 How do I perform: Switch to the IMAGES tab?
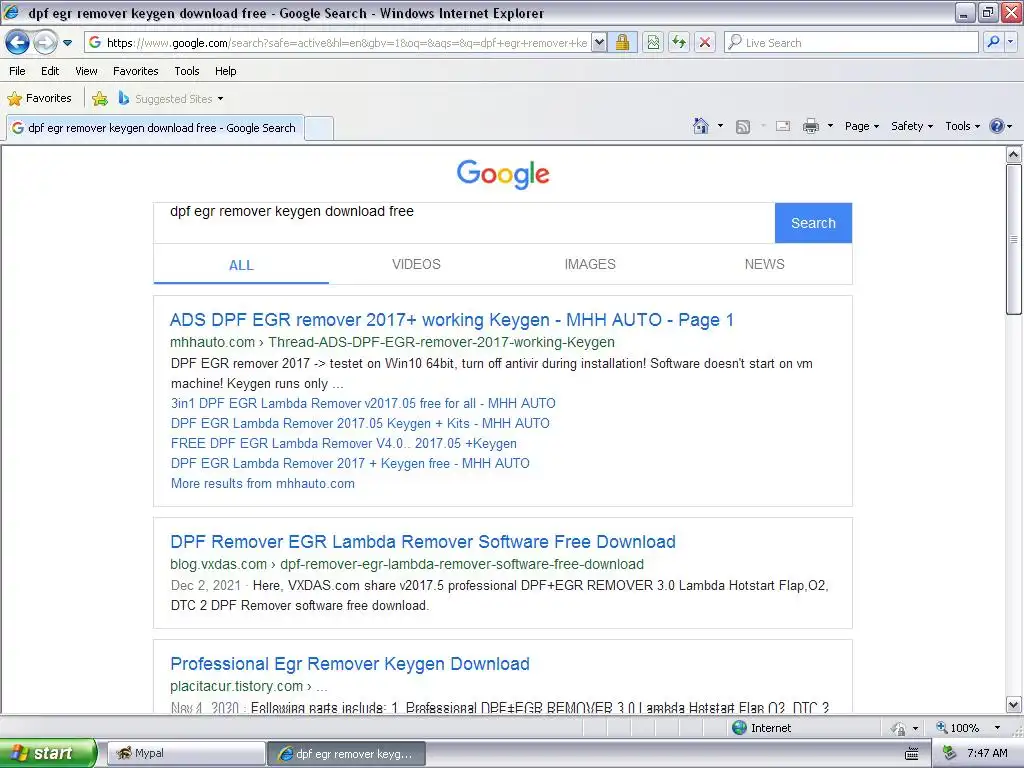coord(590,264)
